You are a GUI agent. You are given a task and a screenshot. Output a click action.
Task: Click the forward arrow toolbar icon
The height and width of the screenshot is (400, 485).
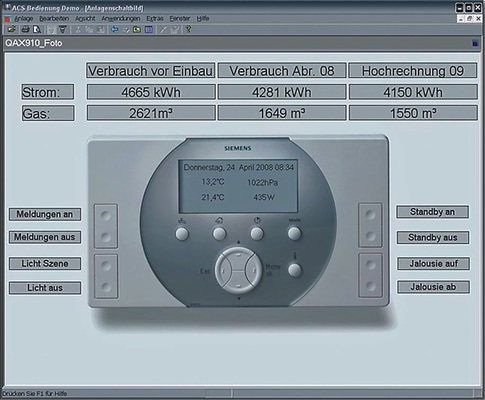tap(126, 30)
